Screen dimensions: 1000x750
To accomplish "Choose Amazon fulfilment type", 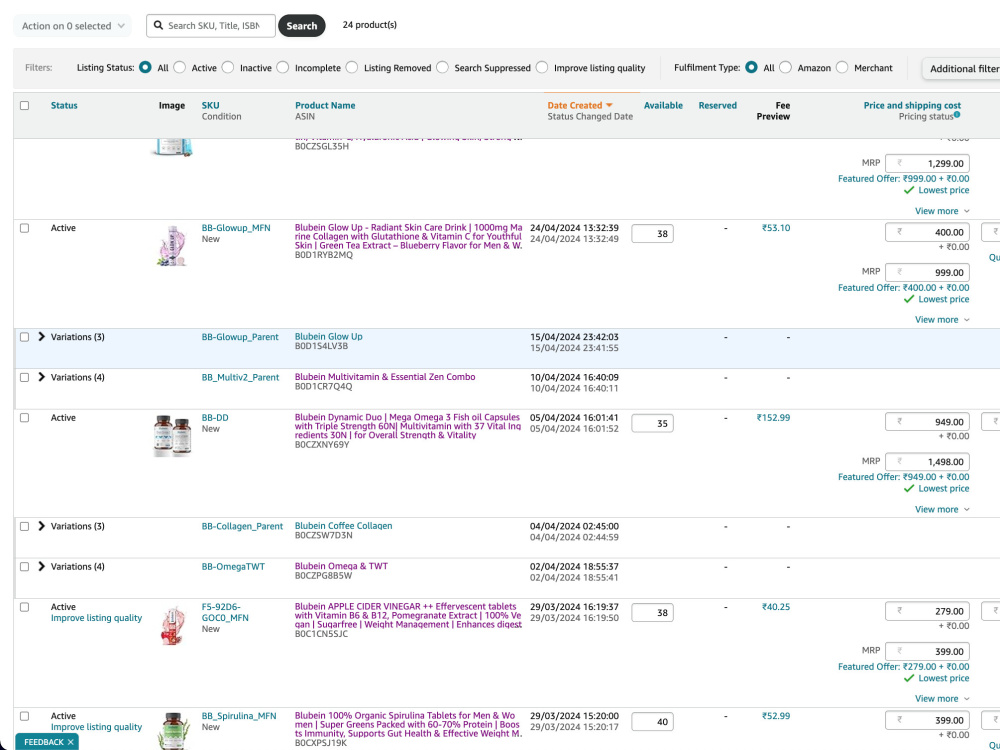I will pos(785,67).
